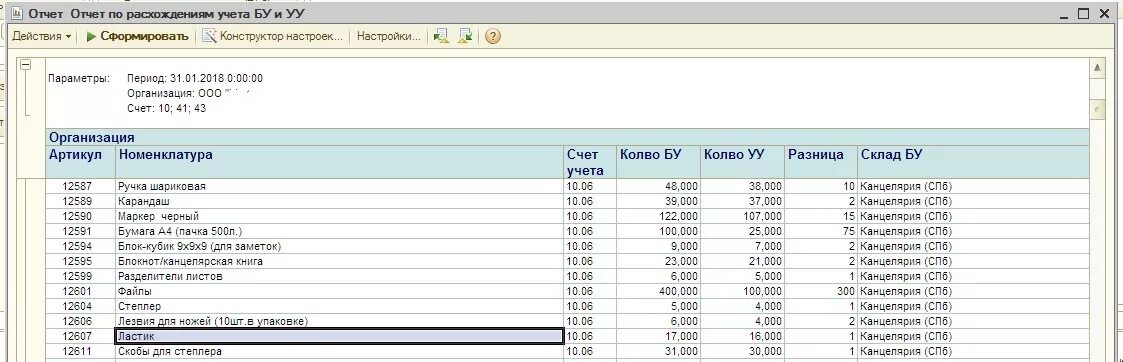
Task: Click article number 12589
Action: 76,201
